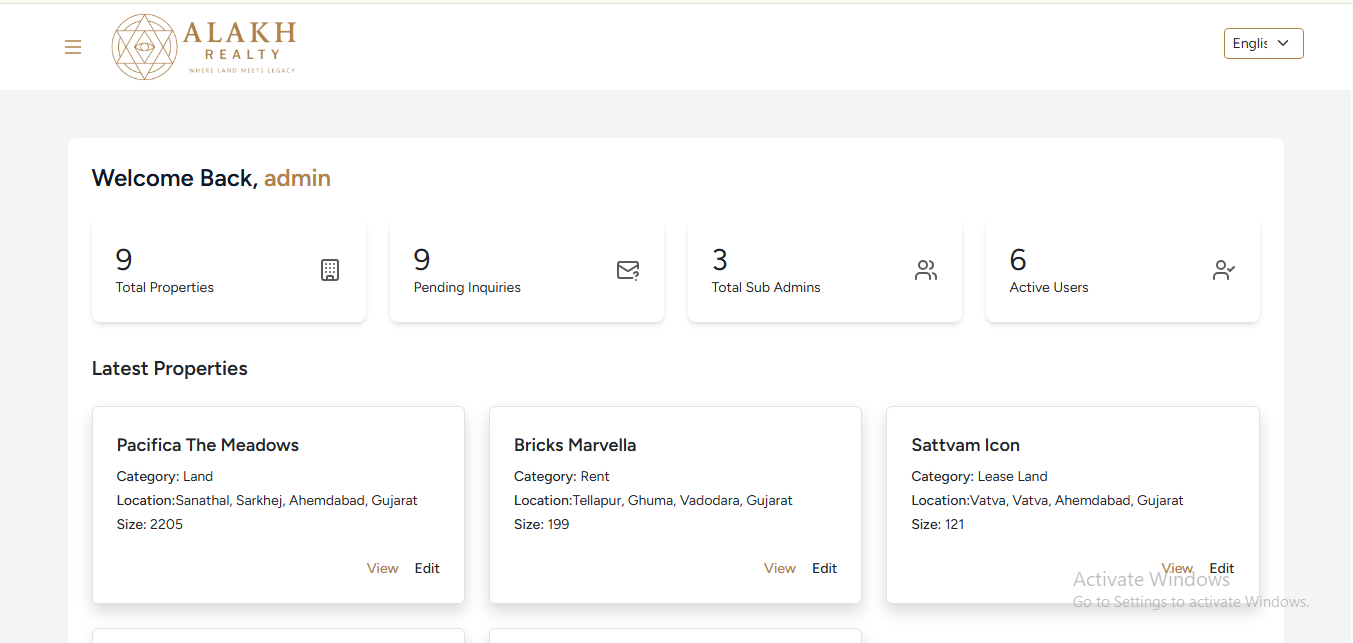
Task: View the Bricks Marvella property
Action: tap(779, 568)
